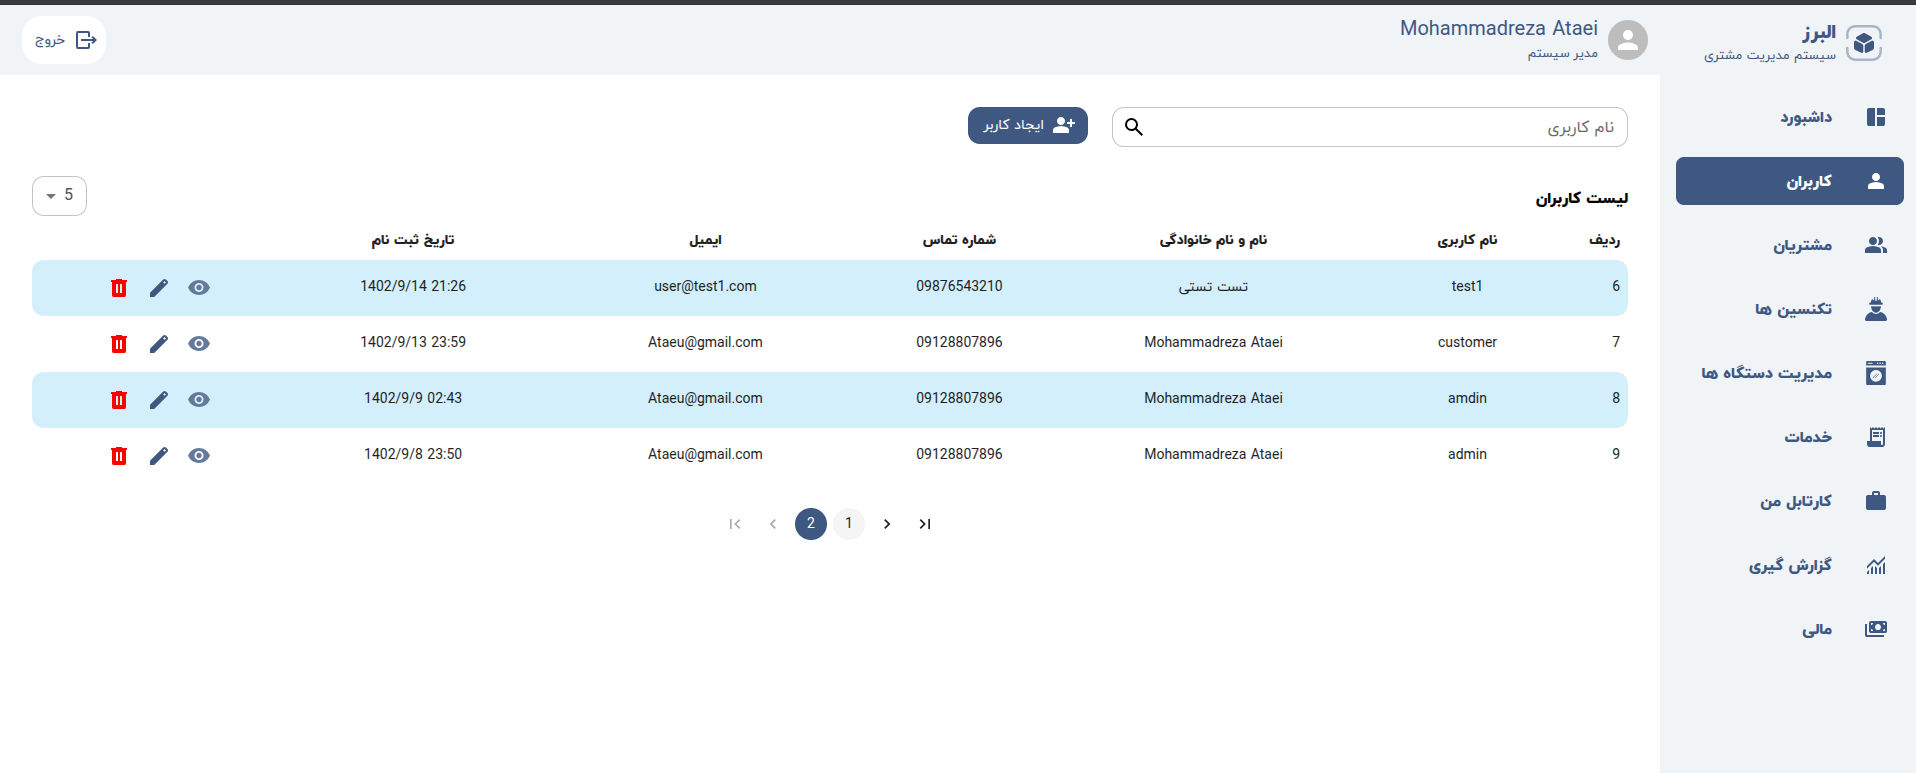Screen dimensions: 1916x773
Task: Click the ایمیل column header
Action: pos(705,240)
